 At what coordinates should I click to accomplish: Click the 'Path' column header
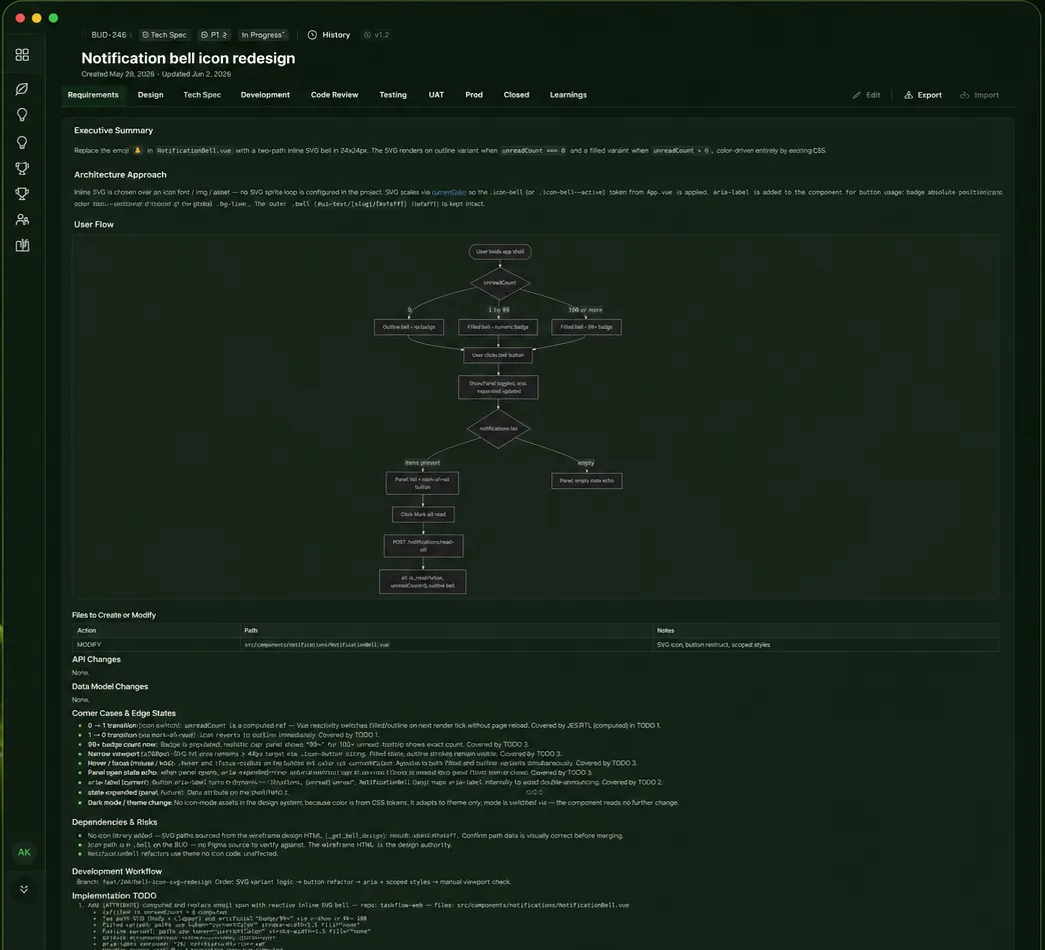pos(251,631)
